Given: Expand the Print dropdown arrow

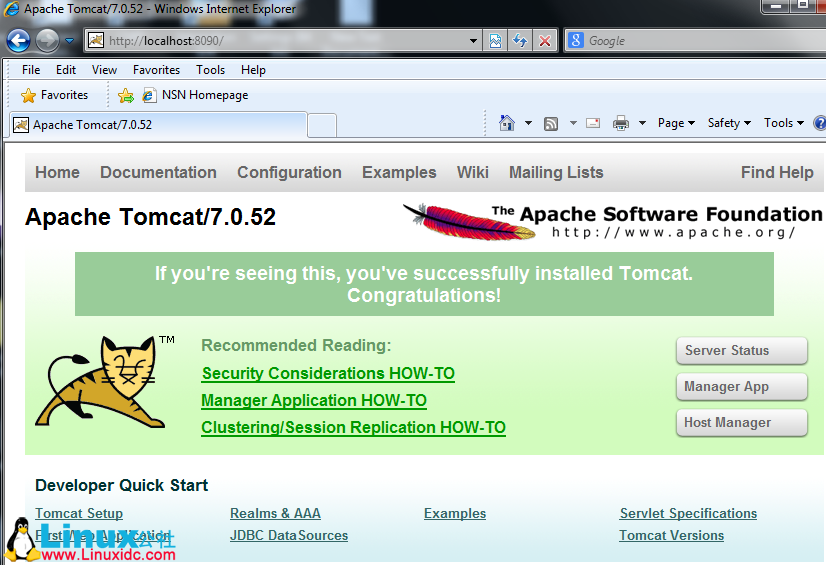Looking at the screenshot, I should click(642, 123).
